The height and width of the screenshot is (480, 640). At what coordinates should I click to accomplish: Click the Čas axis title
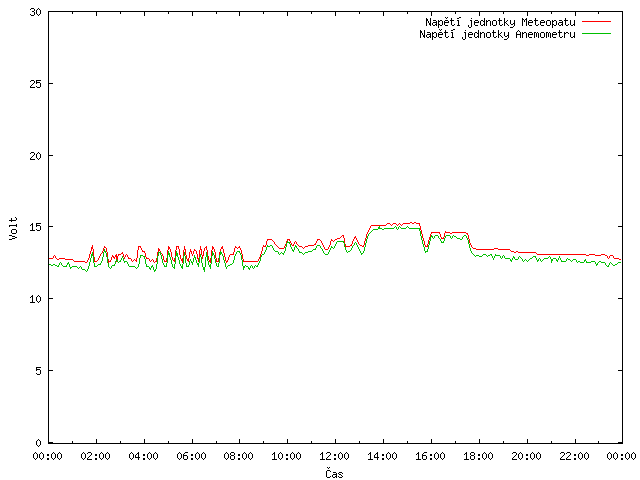click(334, 473)
